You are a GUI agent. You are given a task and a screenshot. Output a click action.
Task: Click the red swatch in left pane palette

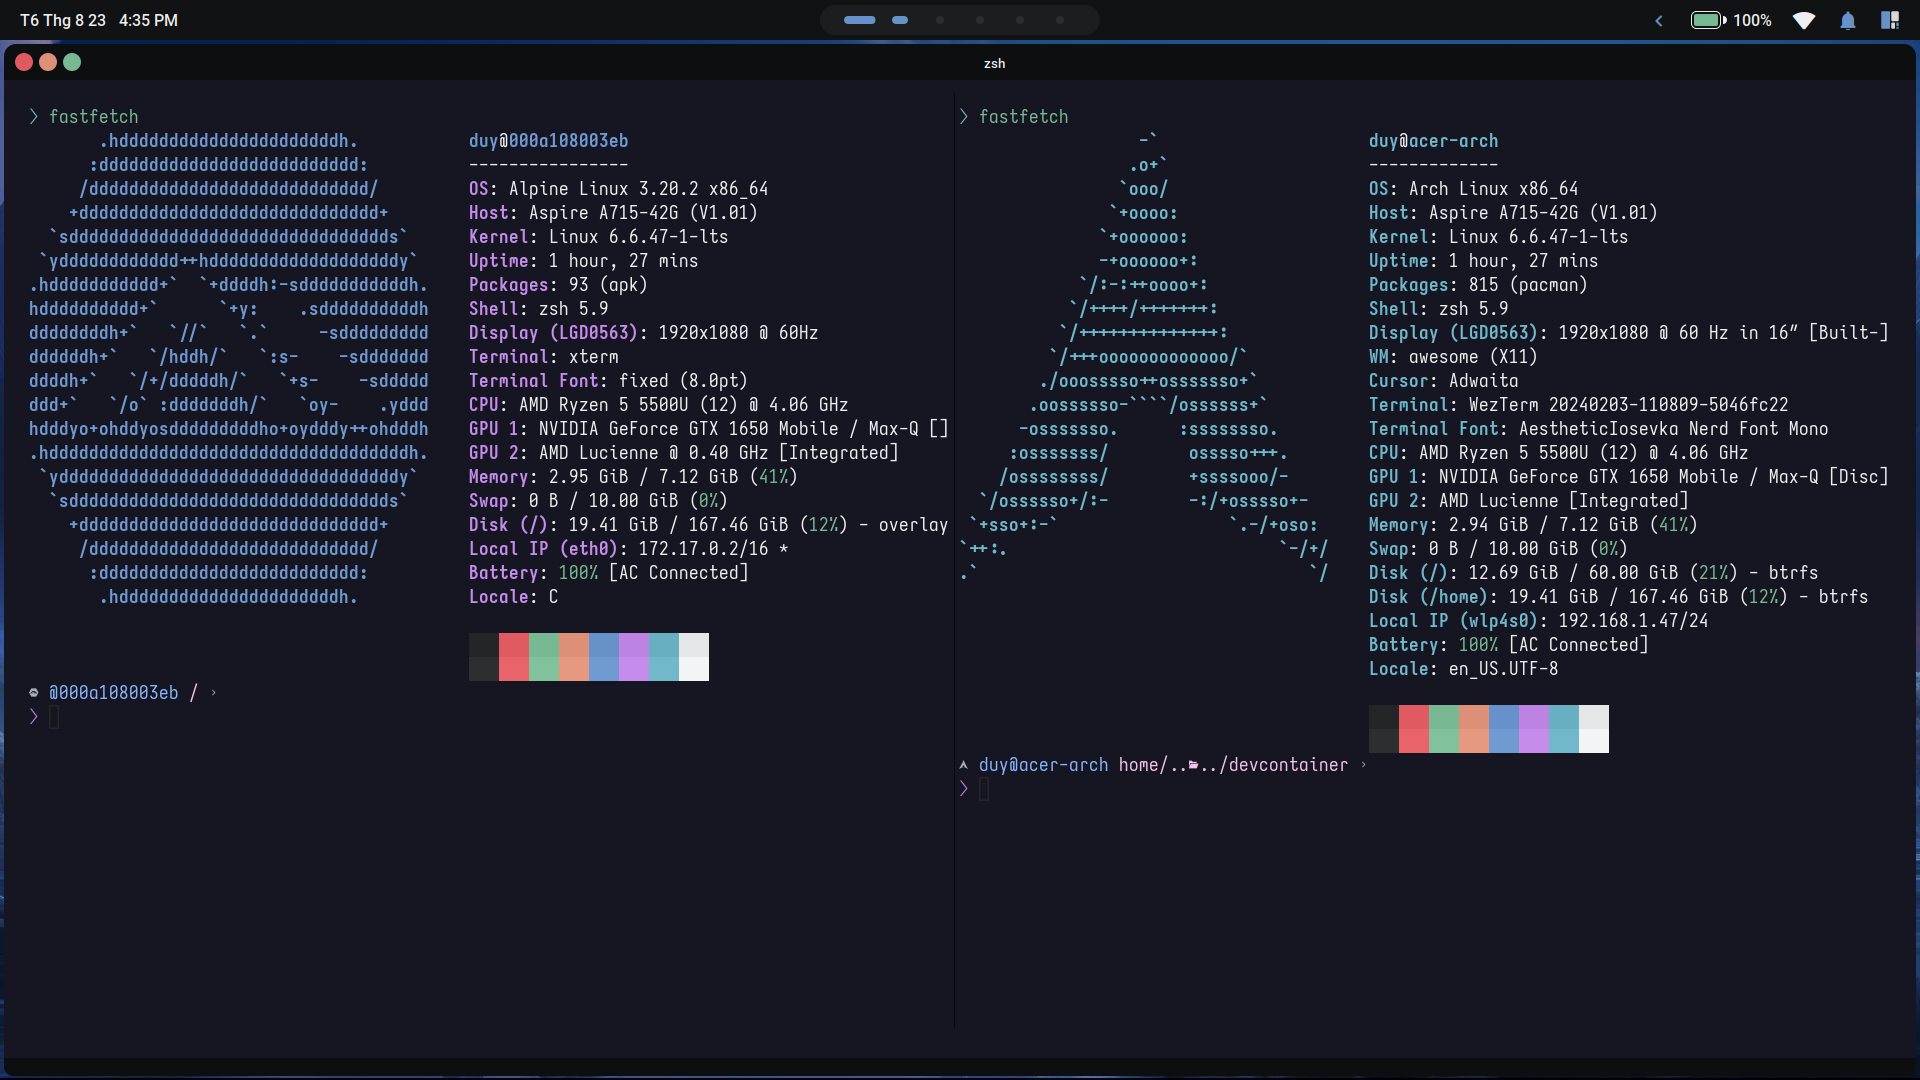click(x=514, y=657)
